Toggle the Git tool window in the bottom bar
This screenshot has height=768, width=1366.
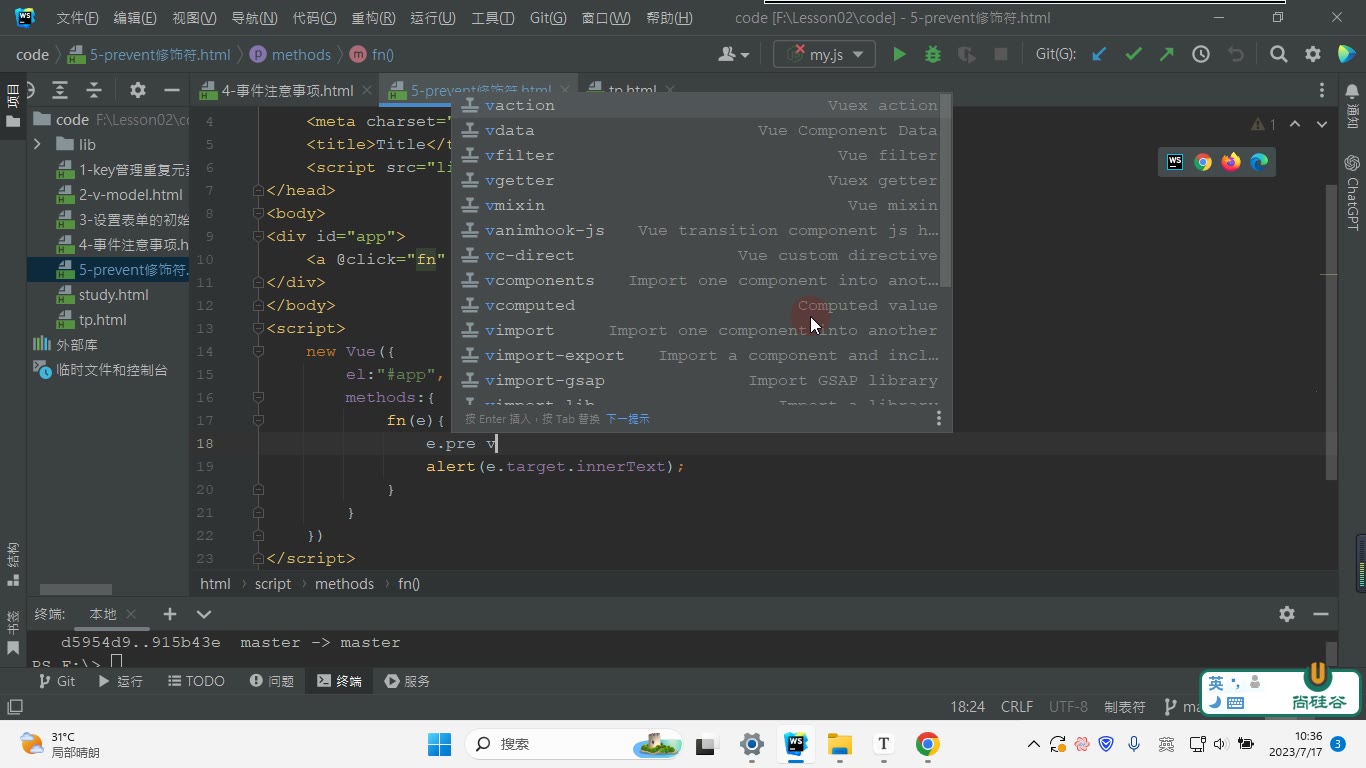tap(56, 681)
